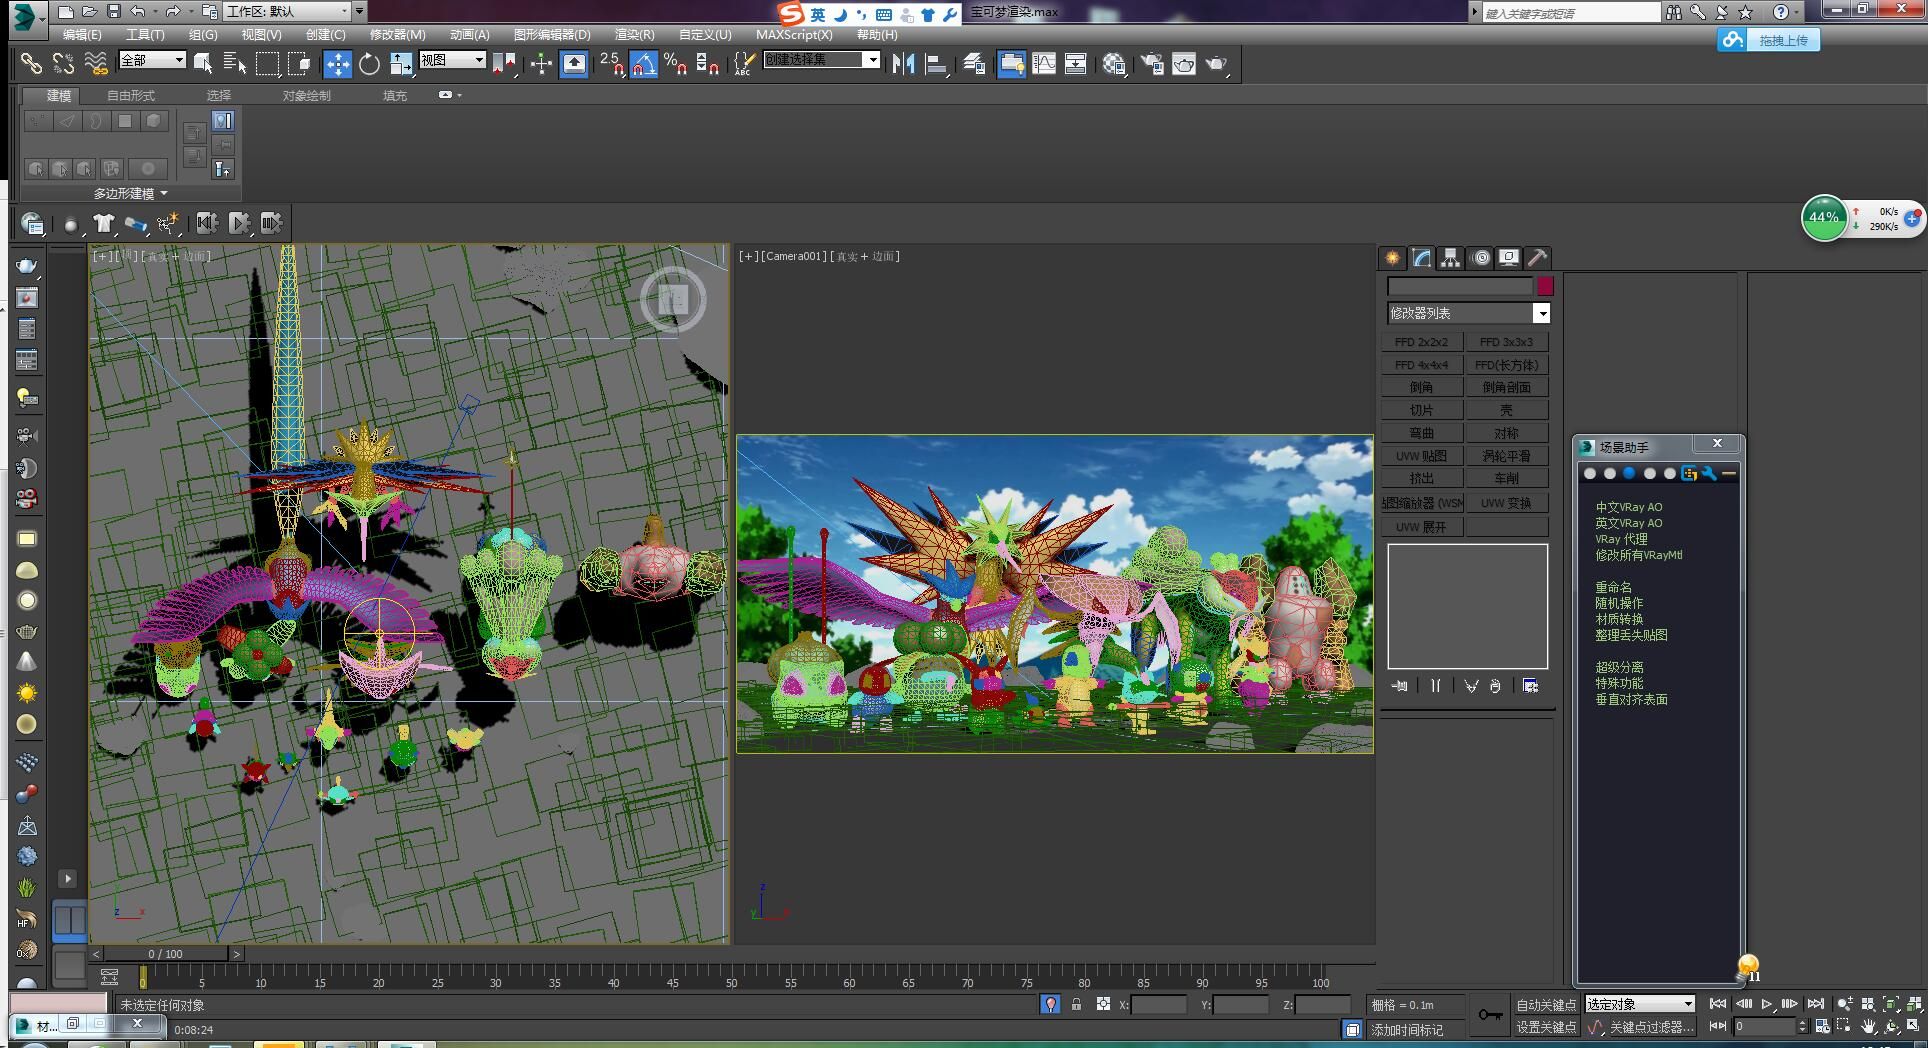Open the Utilities hammer panel tab
The width and height of the screenshot is (1928, 1048).
click(x=1538, y=258)
